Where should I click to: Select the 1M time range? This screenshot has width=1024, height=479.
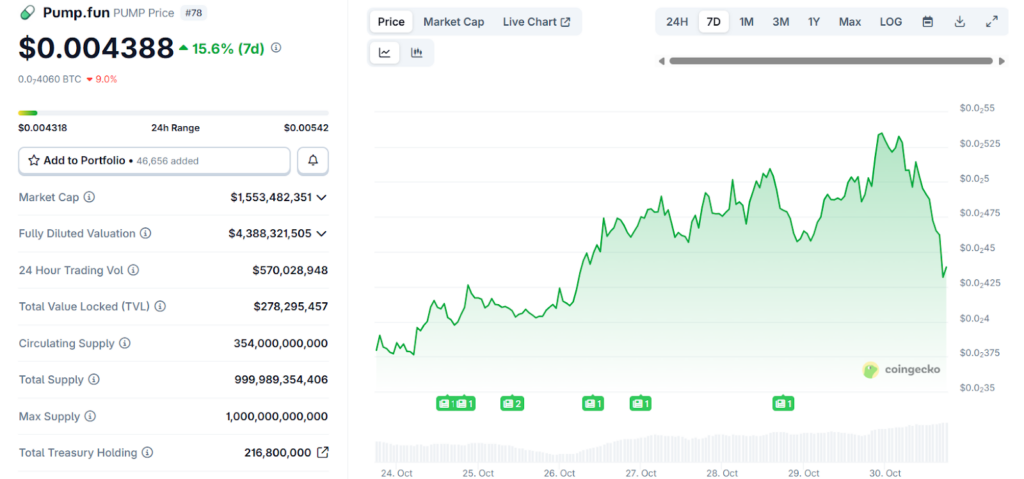[x=746, y=22]
